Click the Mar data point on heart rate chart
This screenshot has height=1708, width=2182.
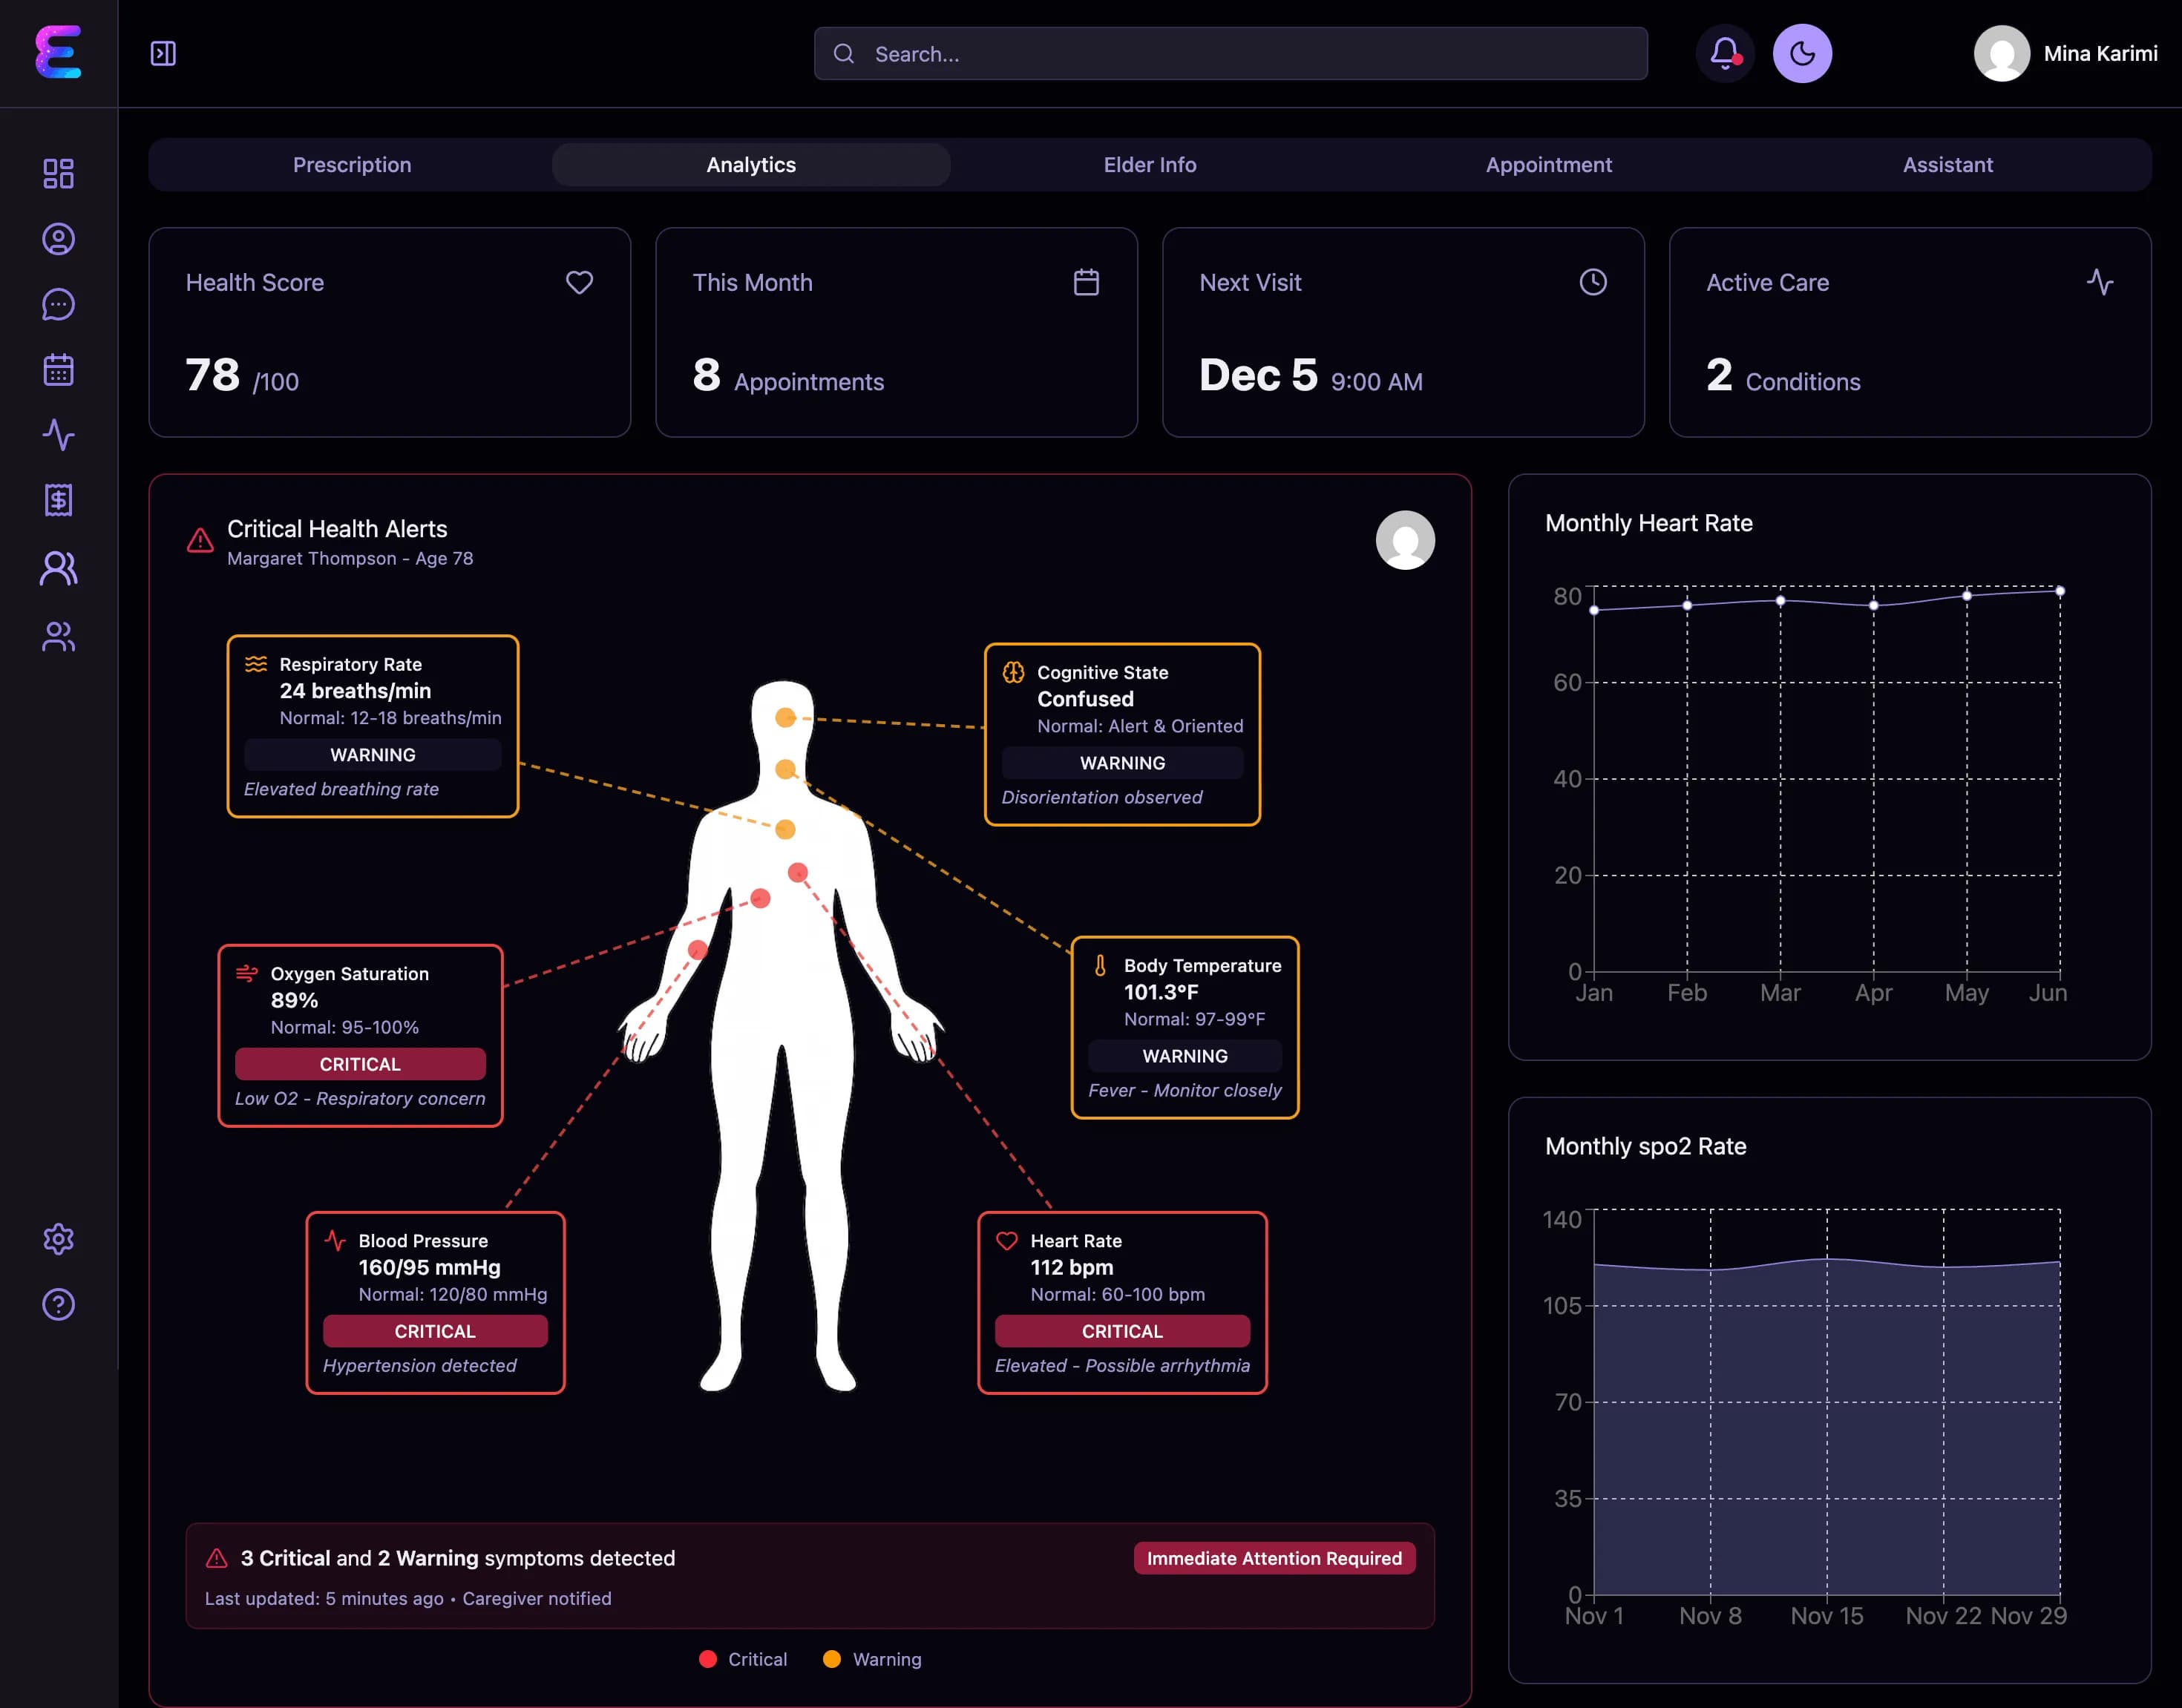(1780, 600)
